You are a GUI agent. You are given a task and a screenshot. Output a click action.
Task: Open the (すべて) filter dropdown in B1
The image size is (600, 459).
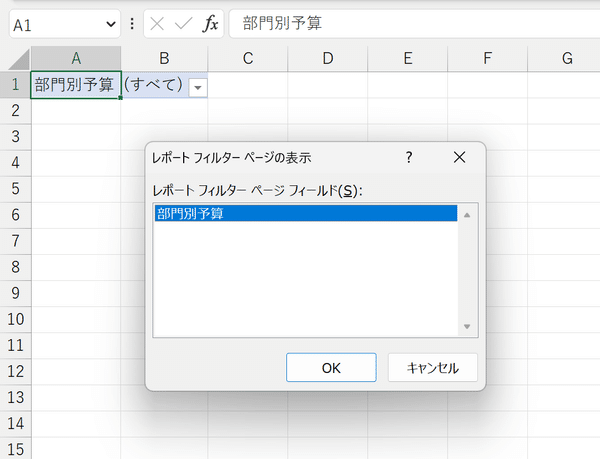tap(198, 88)
